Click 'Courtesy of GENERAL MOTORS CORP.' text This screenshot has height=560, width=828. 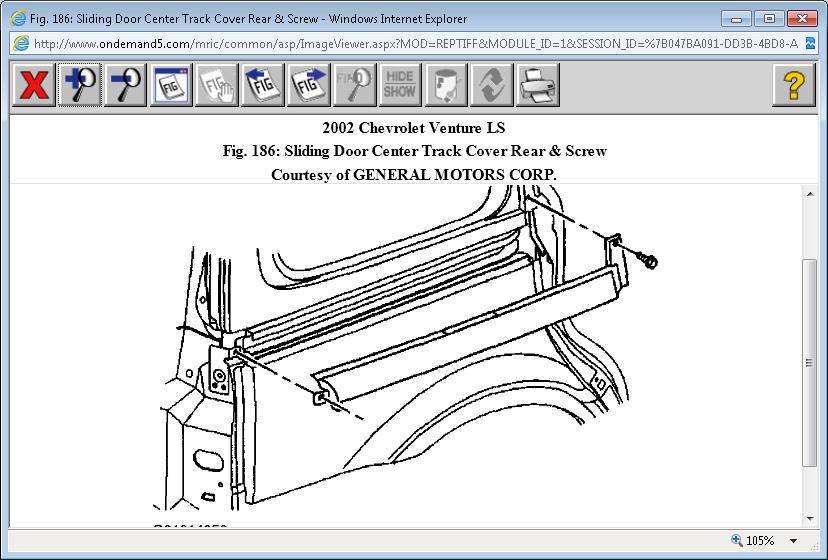(x=413, y=175)
